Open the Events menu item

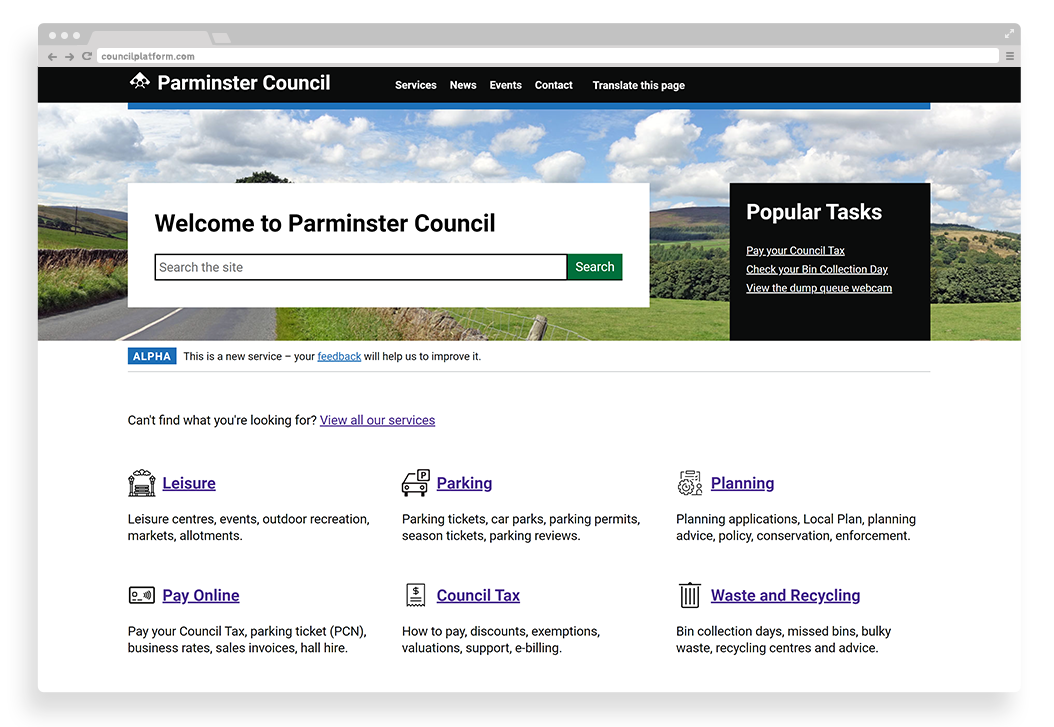(505, 85)
